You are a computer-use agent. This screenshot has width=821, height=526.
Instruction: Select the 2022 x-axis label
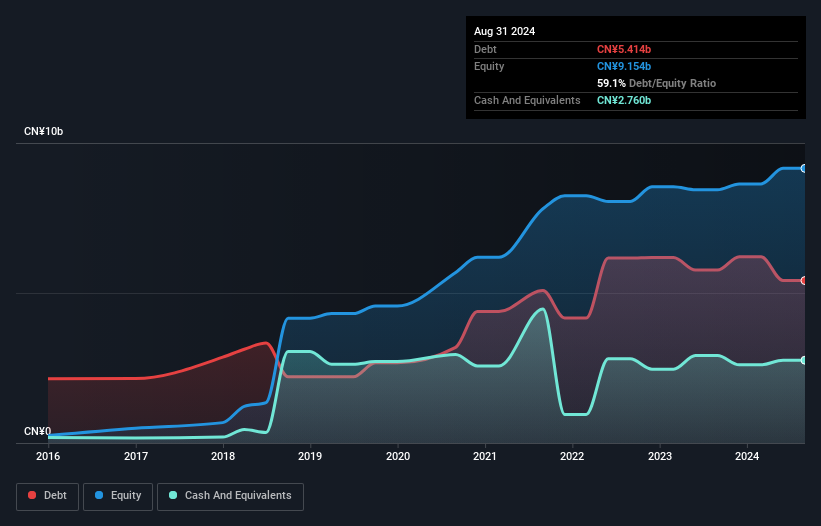572,456
